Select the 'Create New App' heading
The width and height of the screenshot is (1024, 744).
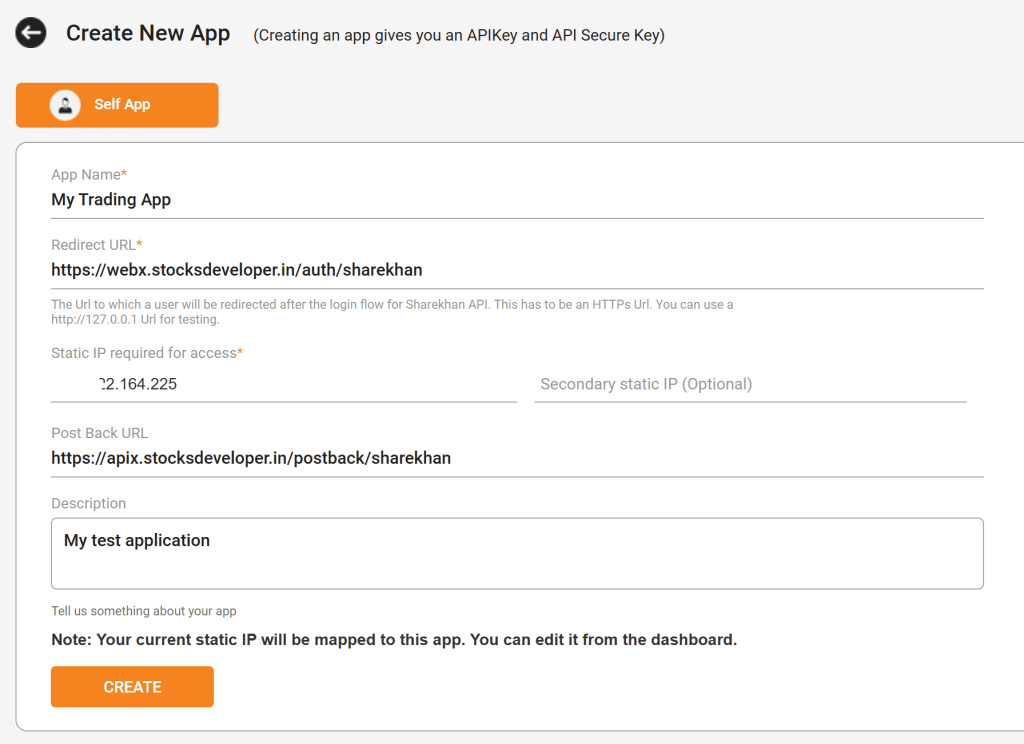(148, 33)
